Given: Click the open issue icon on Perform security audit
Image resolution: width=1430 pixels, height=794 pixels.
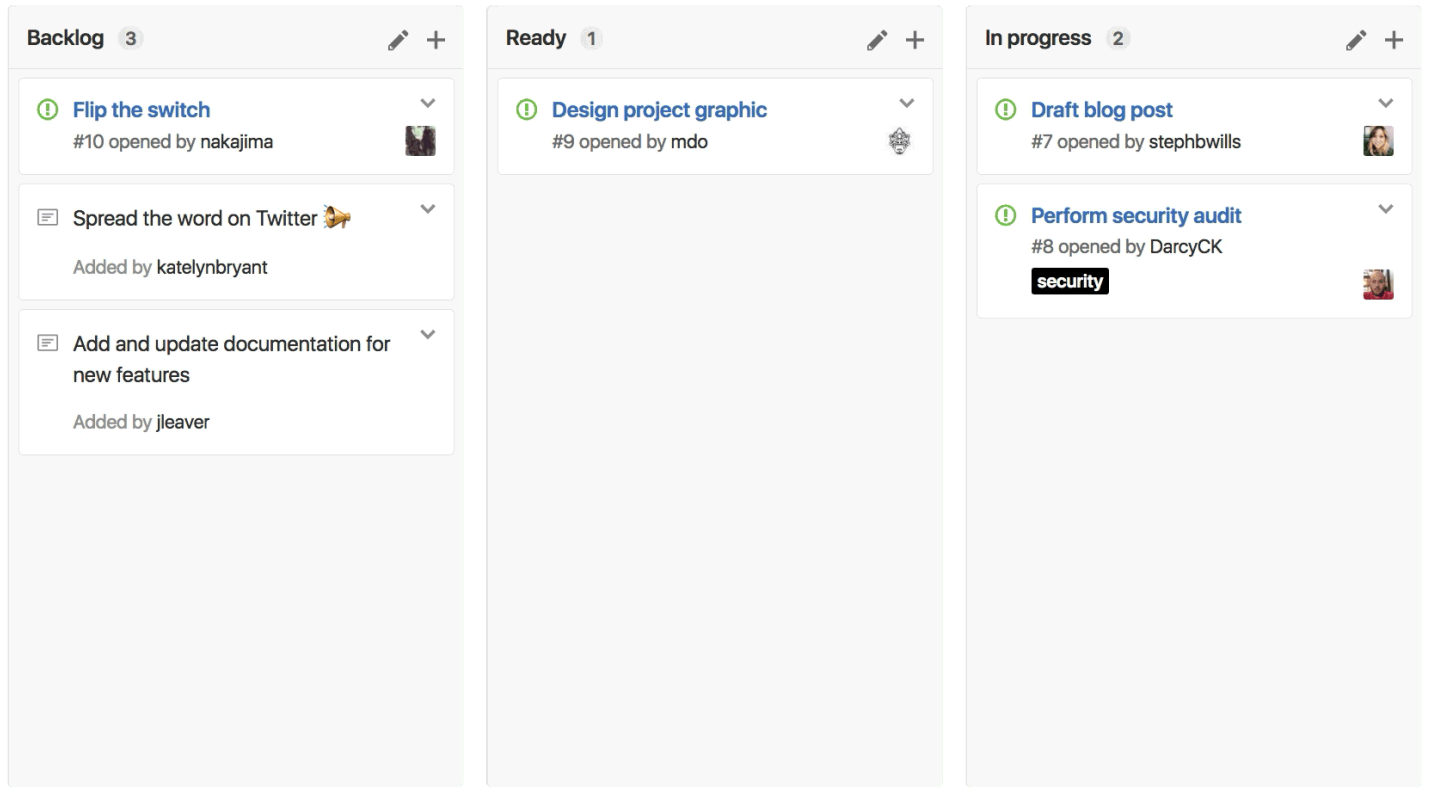Looking at the screenshot, I should point(1006,215).
